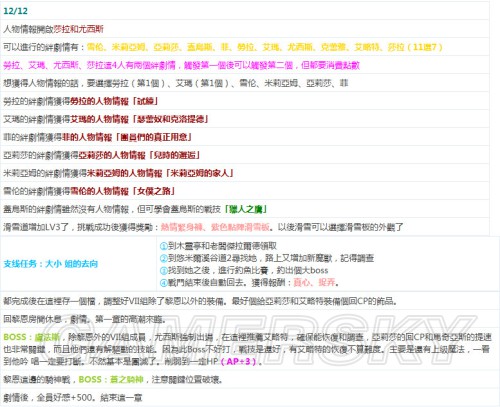Click the blue side quest title 大小姐的去向
Image resolution: width=500 pixels, height=407 pixels.
(x=51, y=264)
